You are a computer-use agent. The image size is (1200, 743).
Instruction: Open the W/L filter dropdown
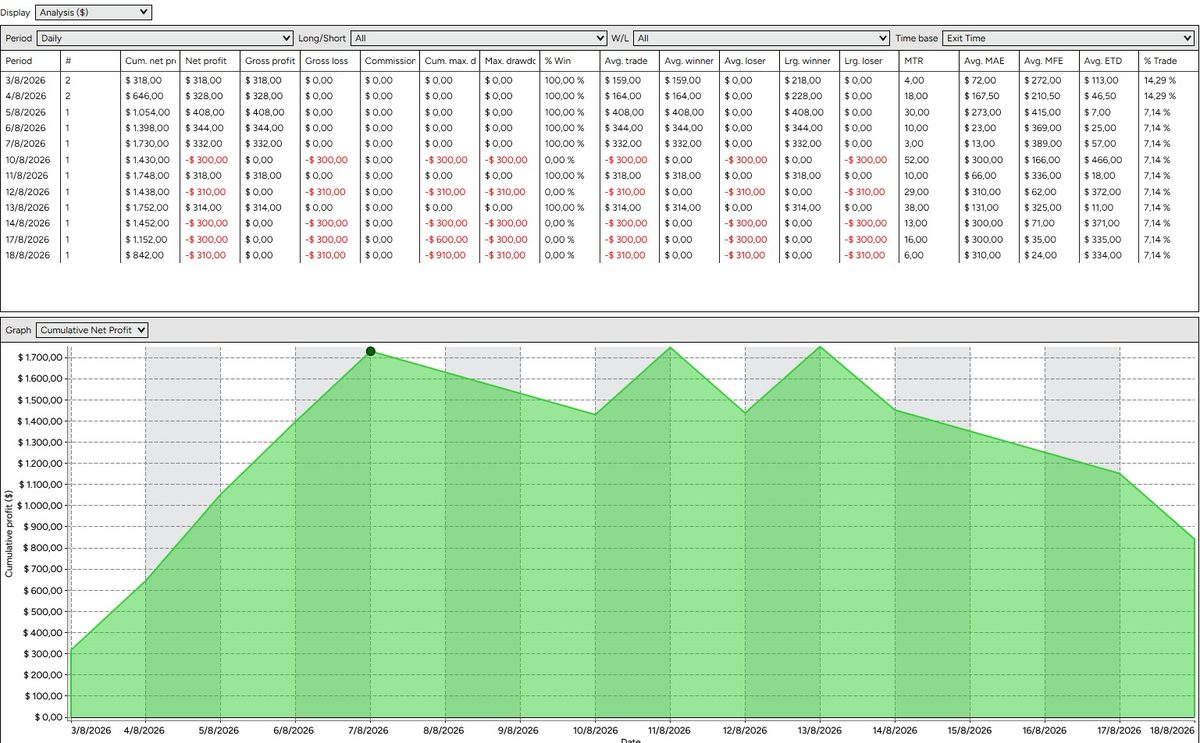(761, 38)
